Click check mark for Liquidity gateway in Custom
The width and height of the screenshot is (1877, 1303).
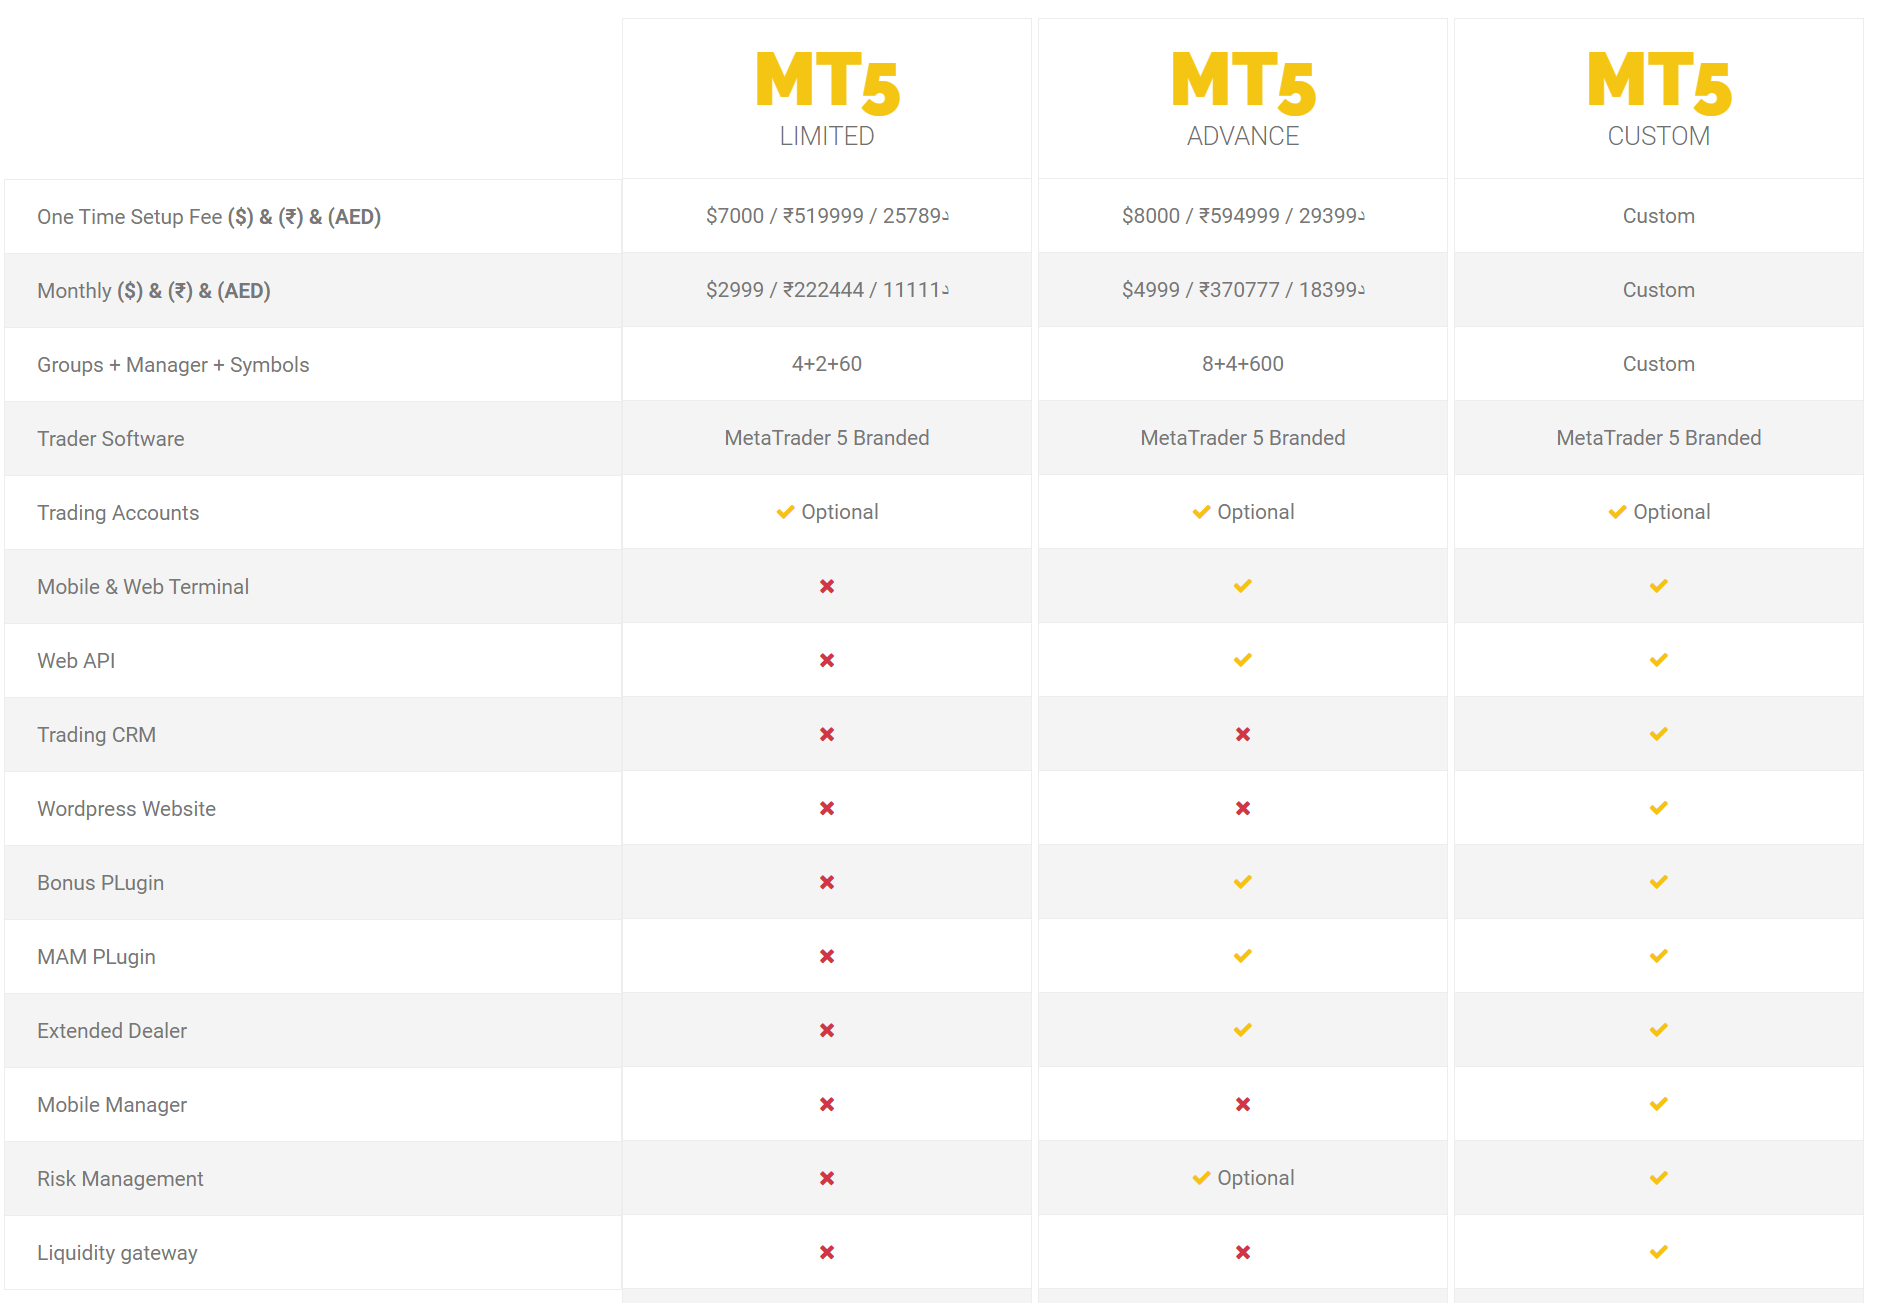click(x=1659, y=1252)
